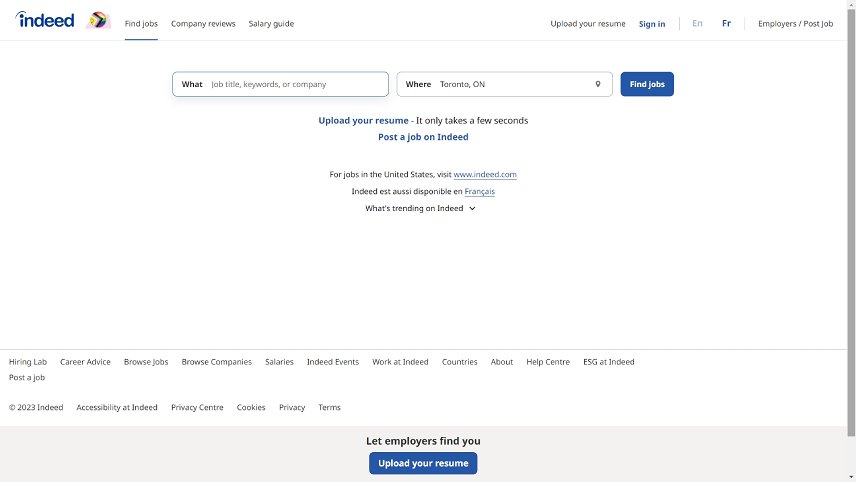Click Post a job footer link
The image size is (856, 482).
point(27,378)
